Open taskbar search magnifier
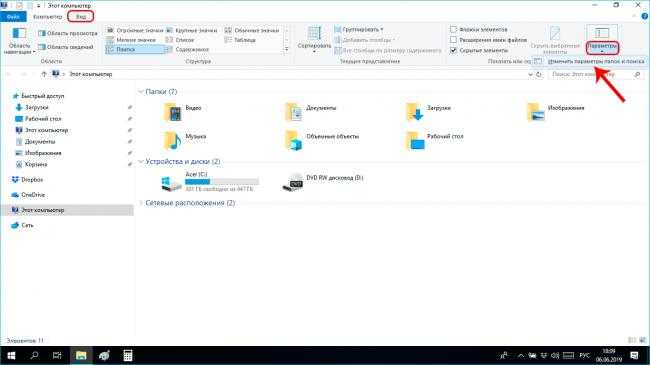This screenshot has height=365, width=650. pyautogui.click(x=34, y=355)
